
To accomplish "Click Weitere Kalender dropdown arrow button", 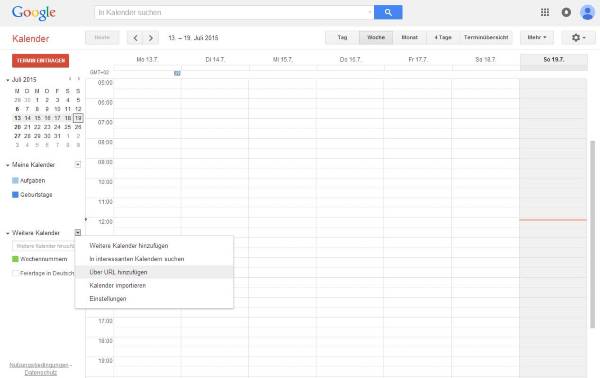I will pyautogui.click(x=78, y=233).
